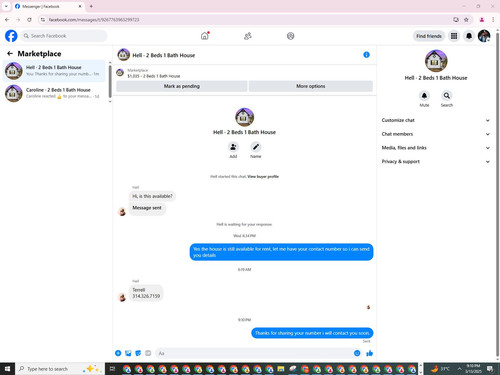
Task: Click the house avatar in right panel
Action: point(436,61)
